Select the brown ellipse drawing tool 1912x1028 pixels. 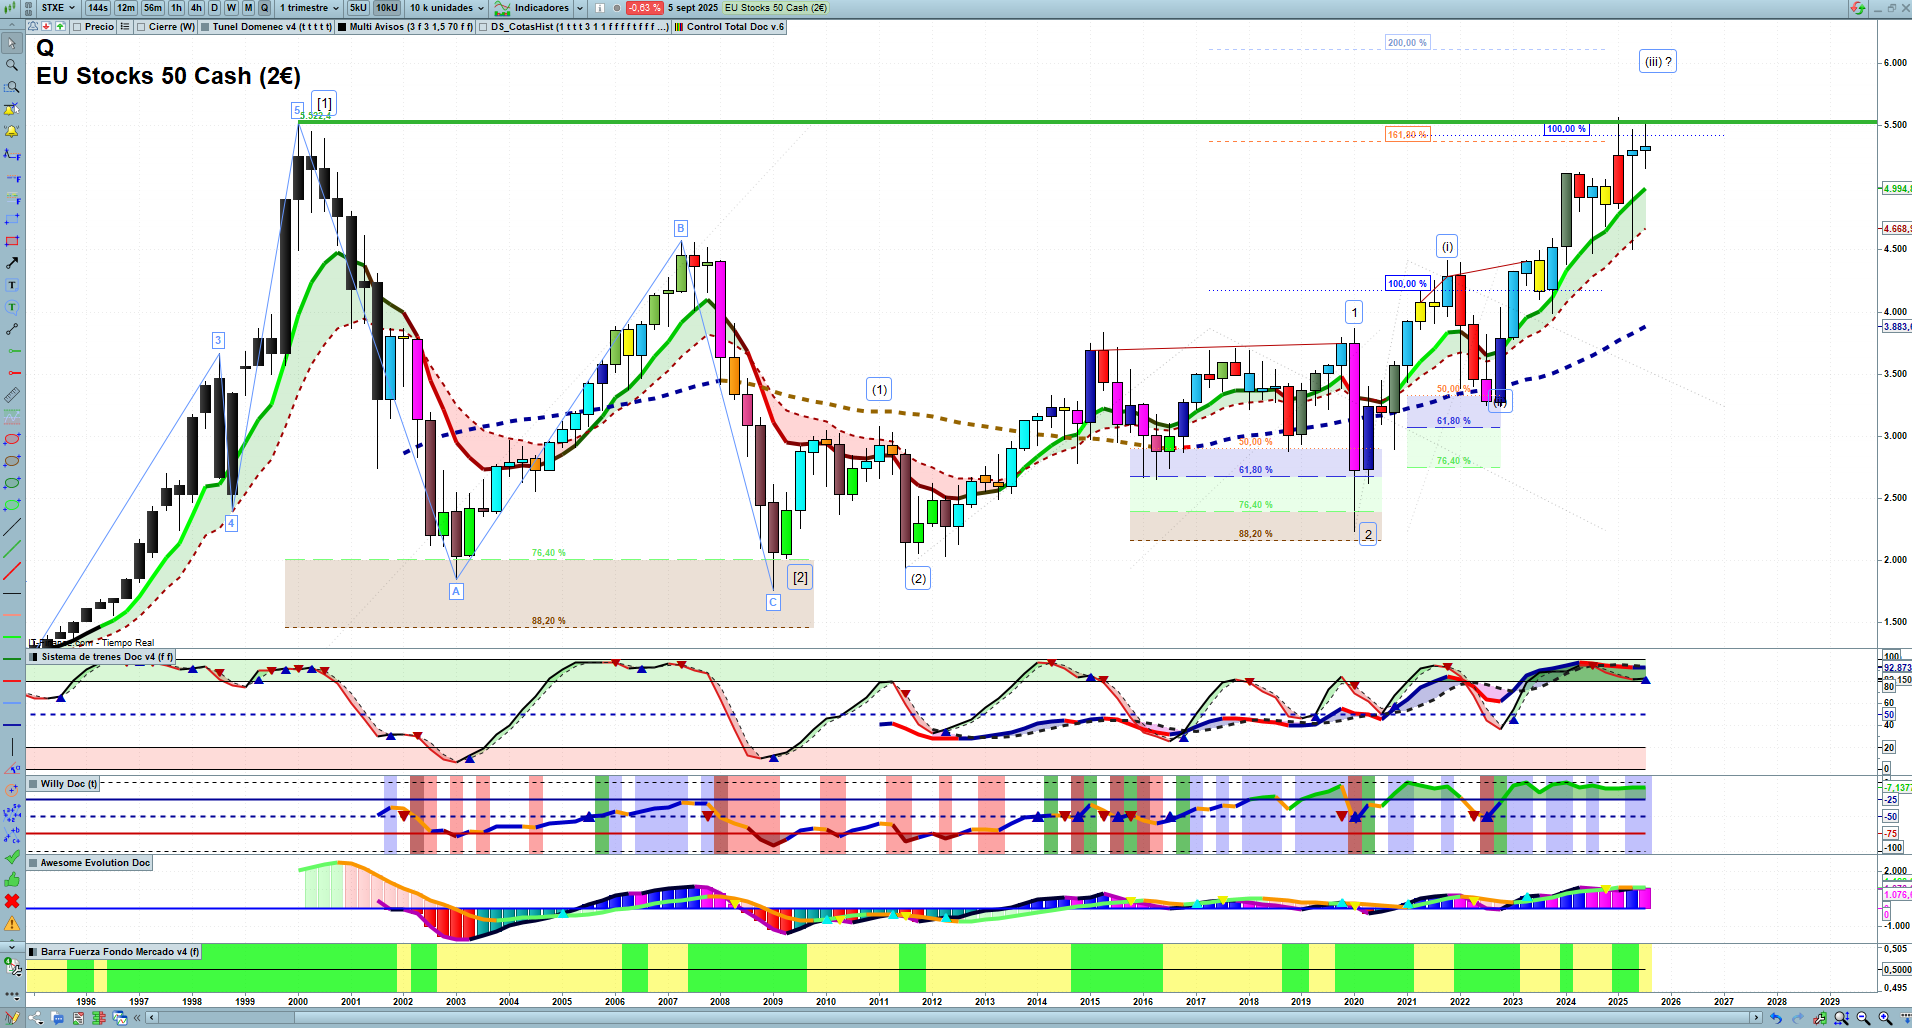pos(12,461)
